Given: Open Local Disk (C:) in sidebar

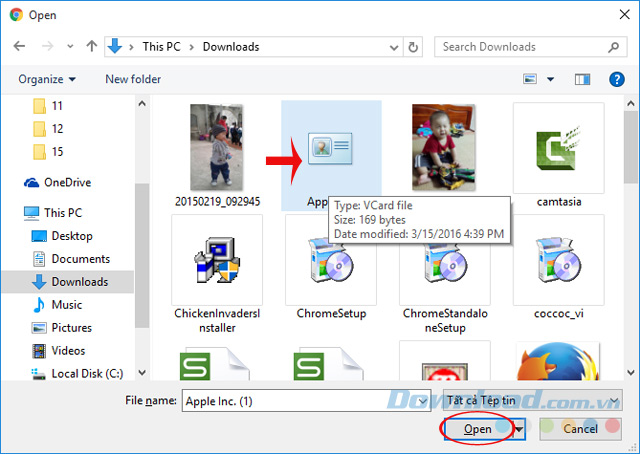Looking at the screenshot, I should click(77, 374).
